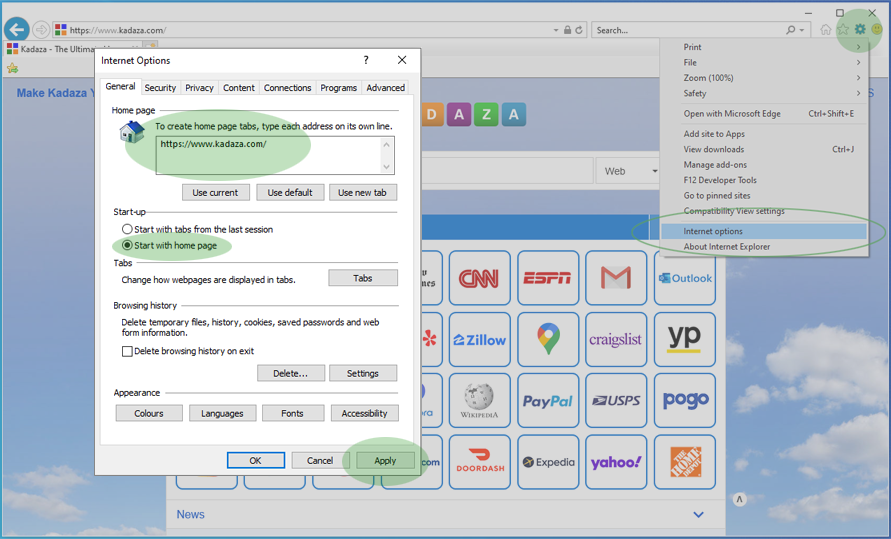Click the Internet Options help question mark
The image size is (891, 539).
point(366,60)
